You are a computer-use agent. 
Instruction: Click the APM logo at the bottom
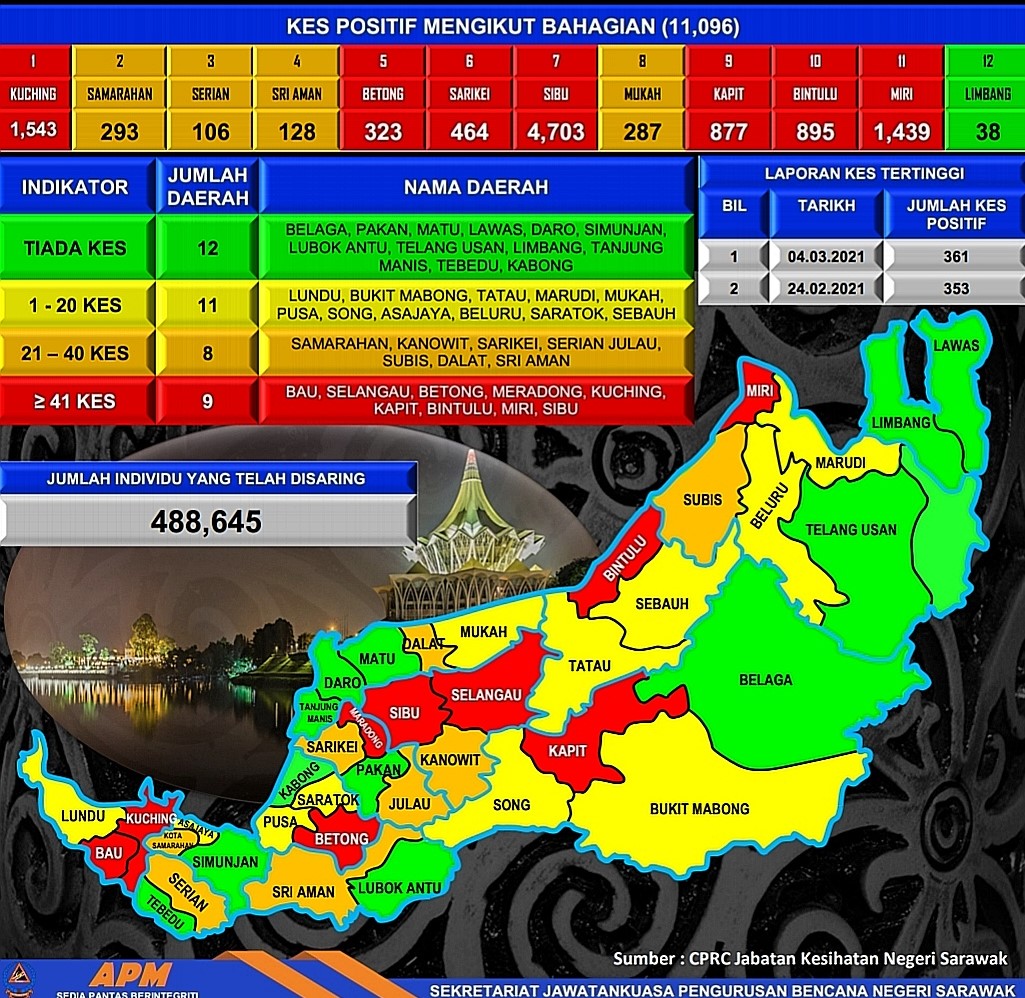point(131,975)
